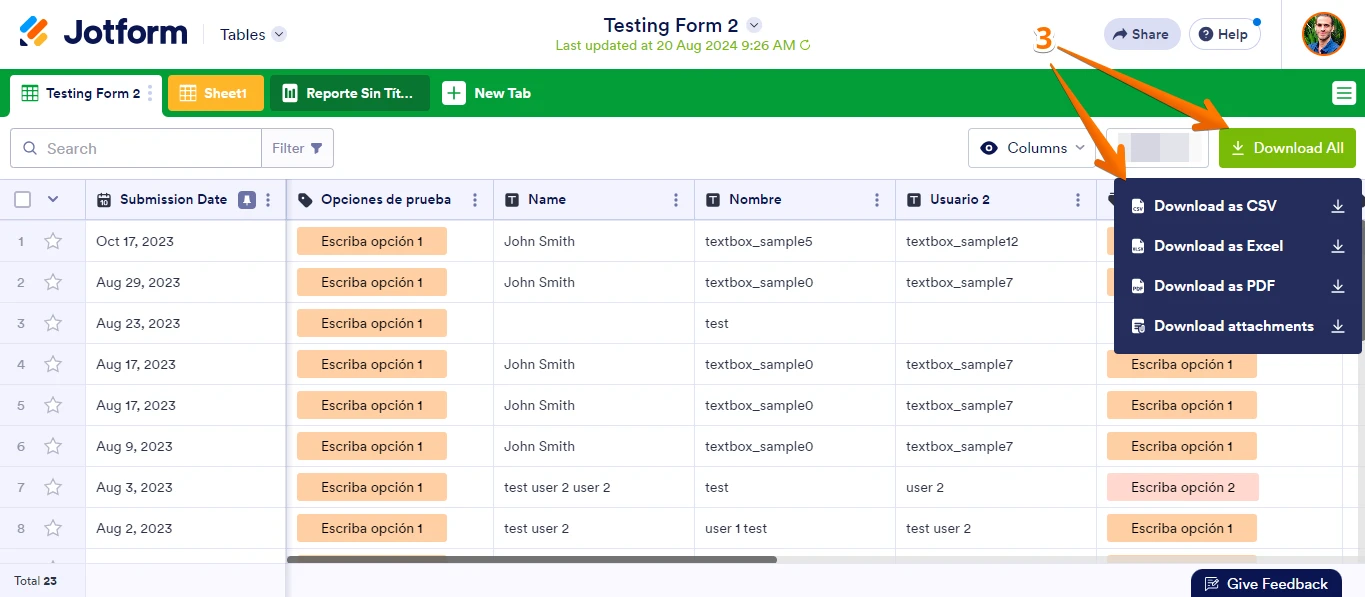Star the row 4 submission
Screen dimensions: 1365x597
[x=53, y=364]
